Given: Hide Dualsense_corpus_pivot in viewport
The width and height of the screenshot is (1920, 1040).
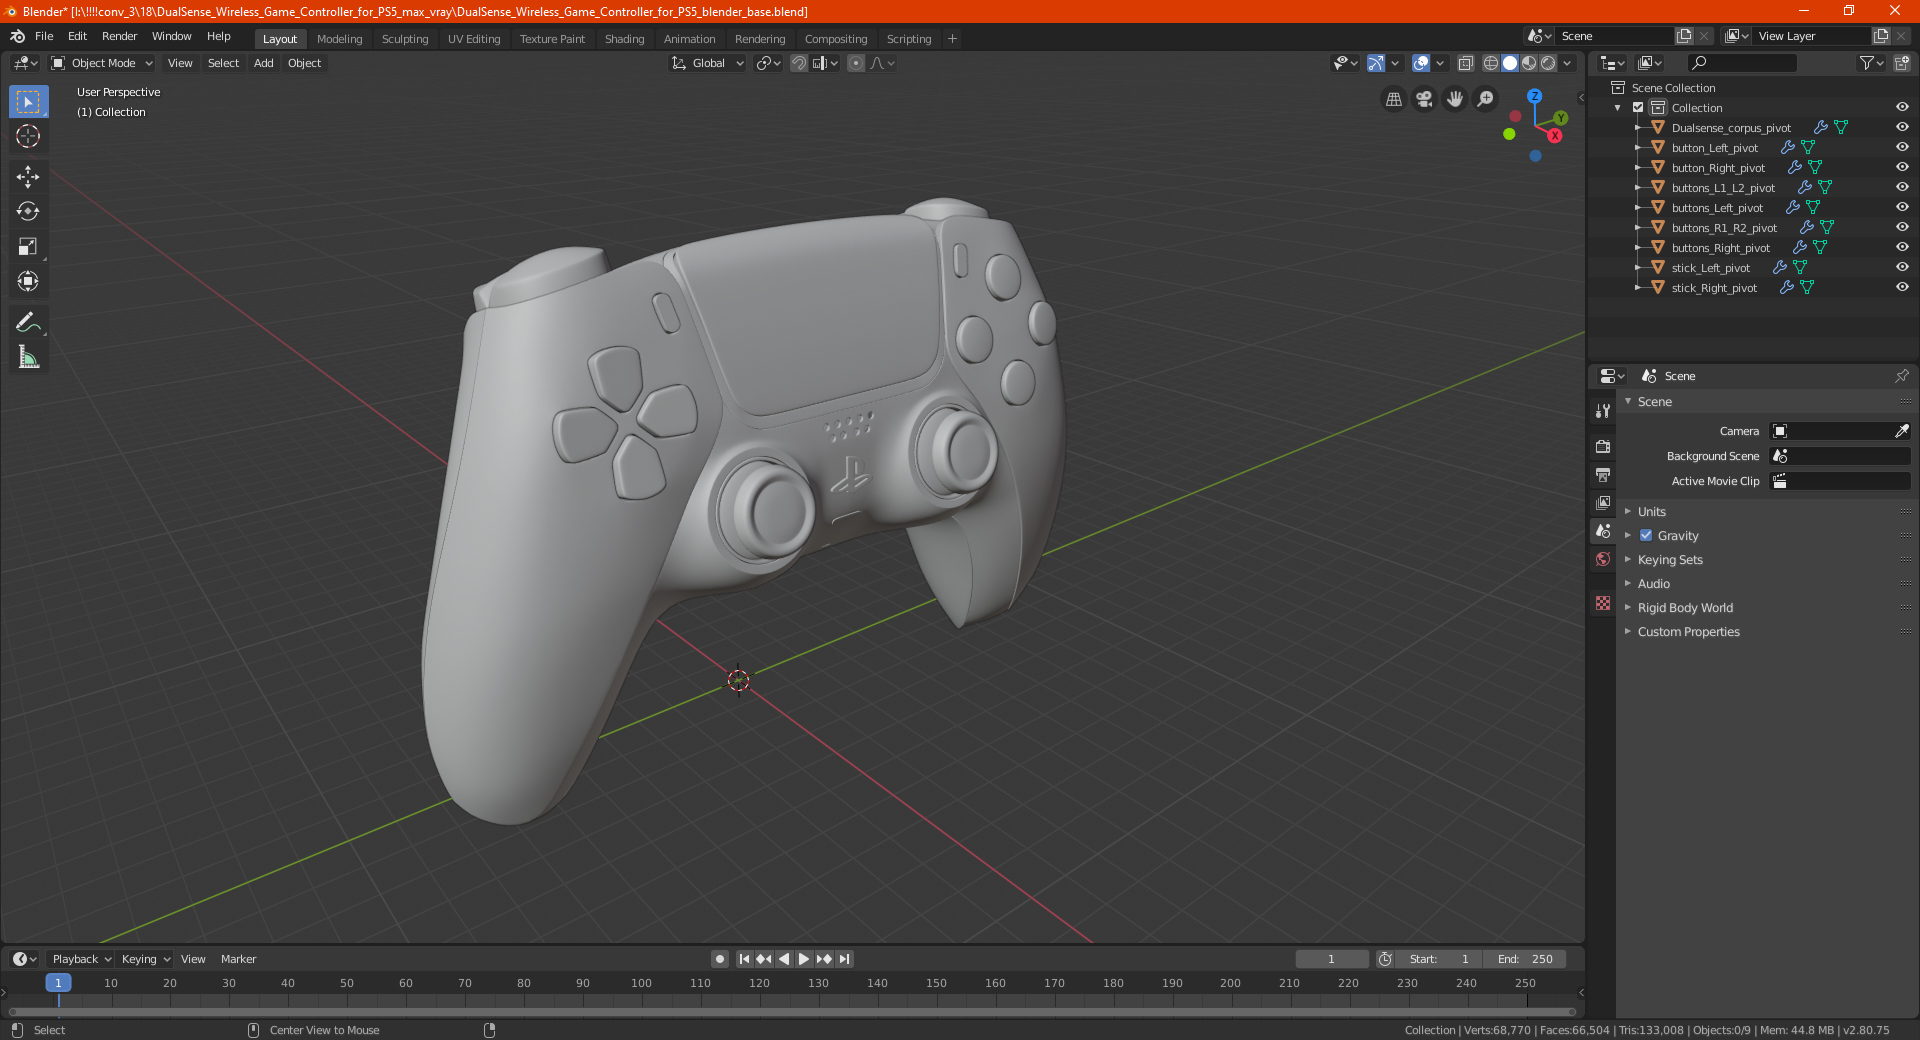Looking at the screenshot, I should point(1902,127).
